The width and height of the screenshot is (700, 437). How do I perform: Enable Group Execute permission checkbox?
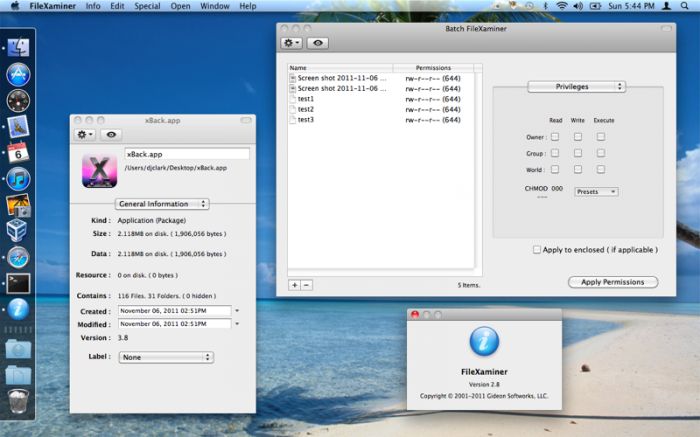pos(601,153)
